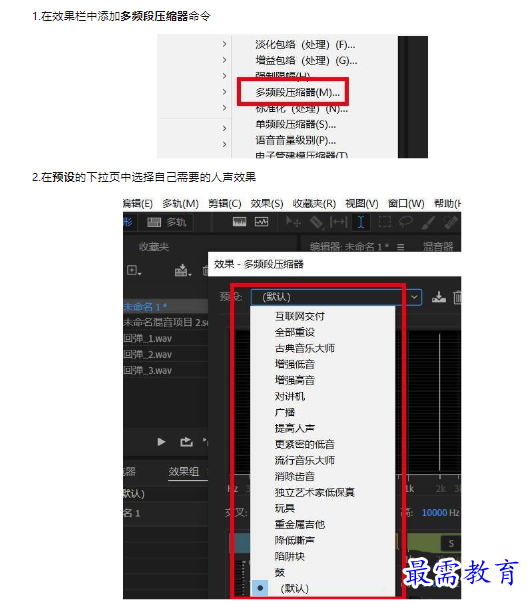Select the Razor tool
Image resolution: width=527 pixels, height=604 pixels.
(317, 222)
